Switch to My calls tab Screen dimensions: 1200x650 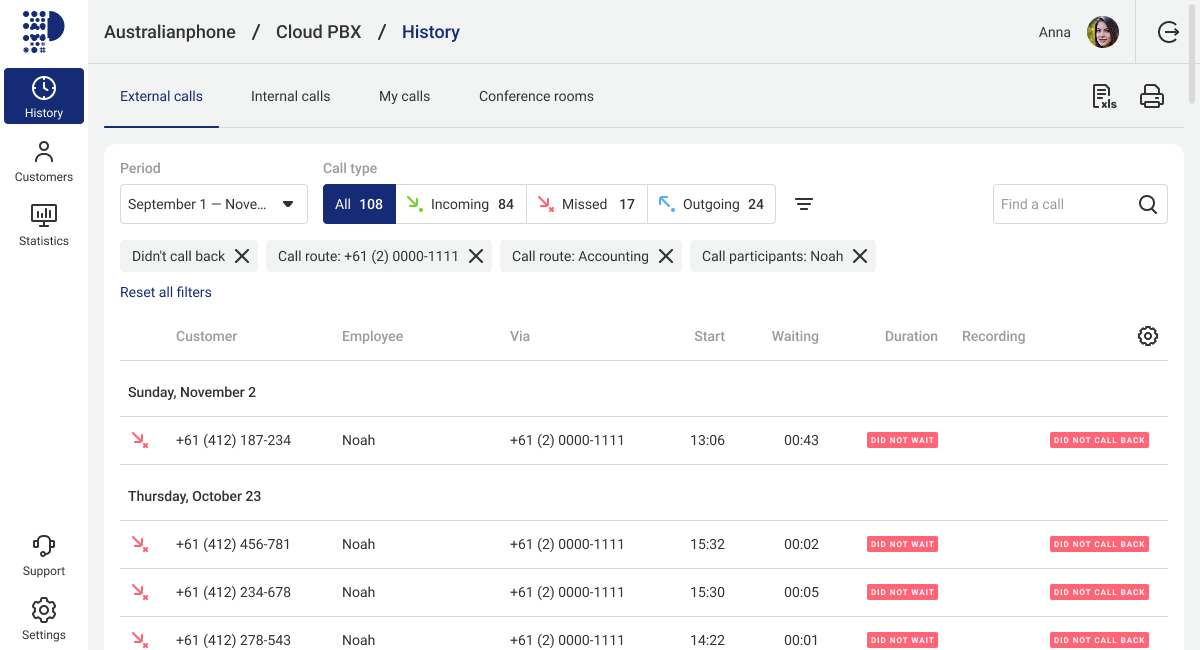(404, 96)
